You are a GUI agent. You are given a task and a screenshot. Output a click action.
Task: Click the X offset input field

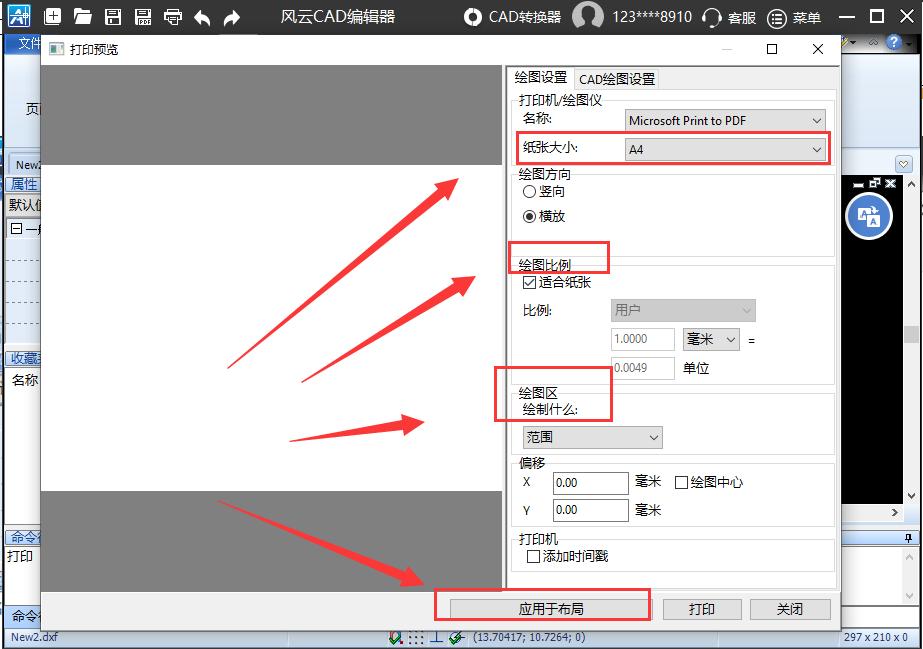pos(590,482)
